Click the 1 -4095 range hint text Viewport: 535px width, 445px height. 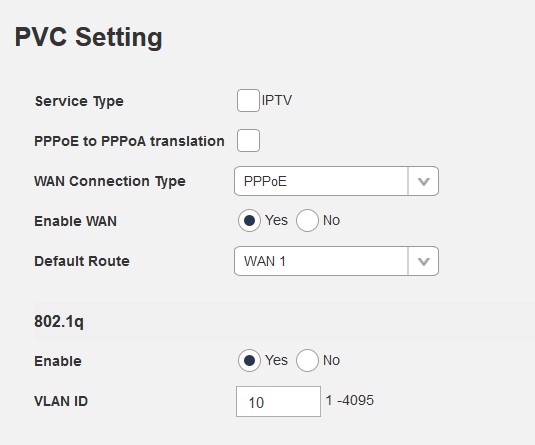click(x=350, y=400)
